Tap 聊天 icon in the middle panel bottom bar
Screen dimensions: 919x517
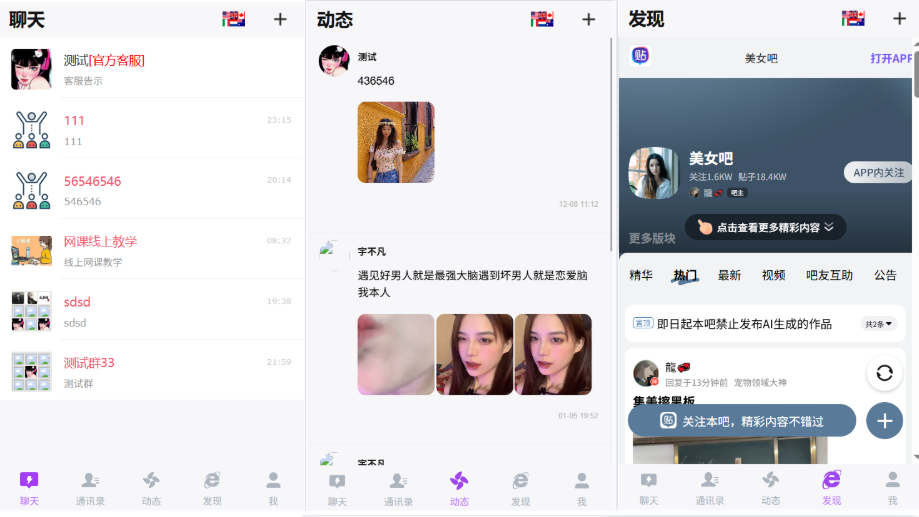pyautogui.click(x=337, y=482)
